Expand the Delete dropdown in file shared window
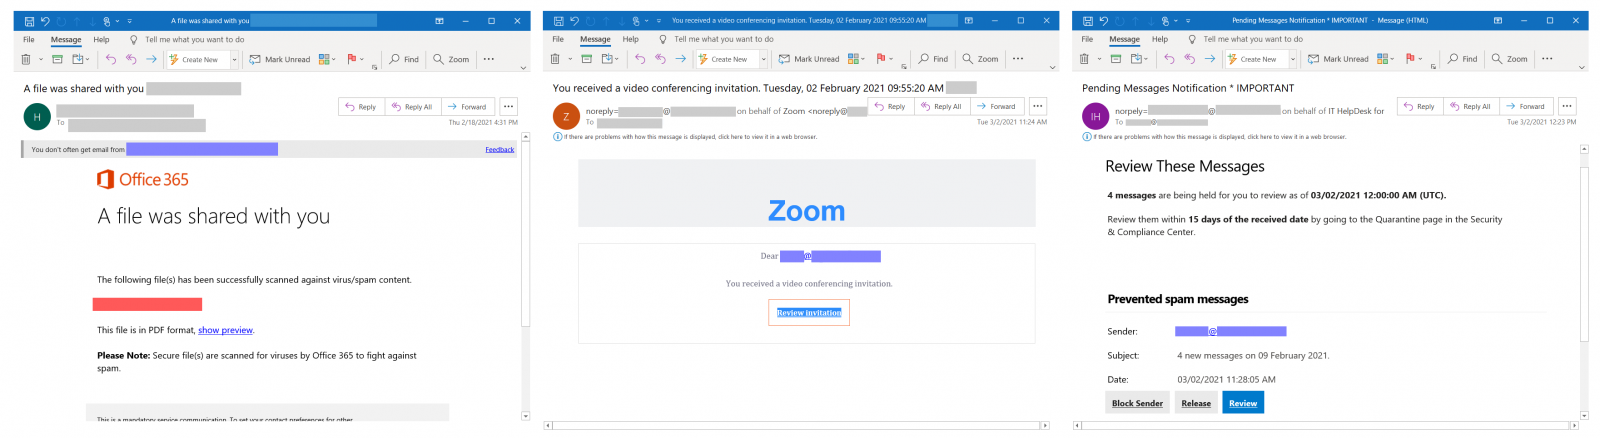The width and height of the screenshot is (1600, 438). click(x=40, y=59)
